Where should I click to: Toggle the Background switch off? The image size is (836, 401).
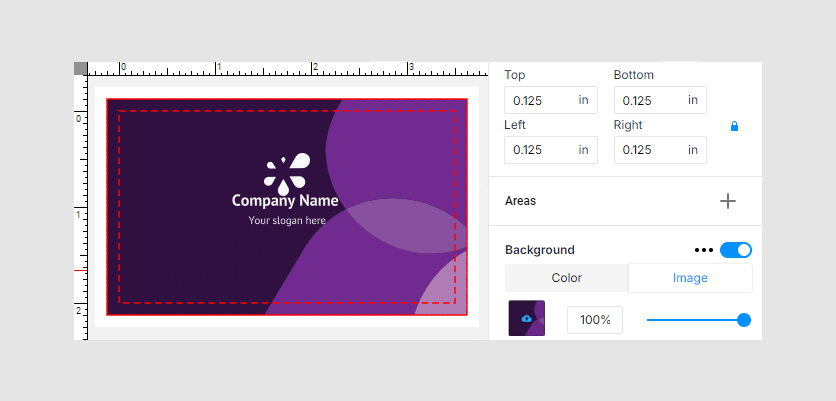736,250
